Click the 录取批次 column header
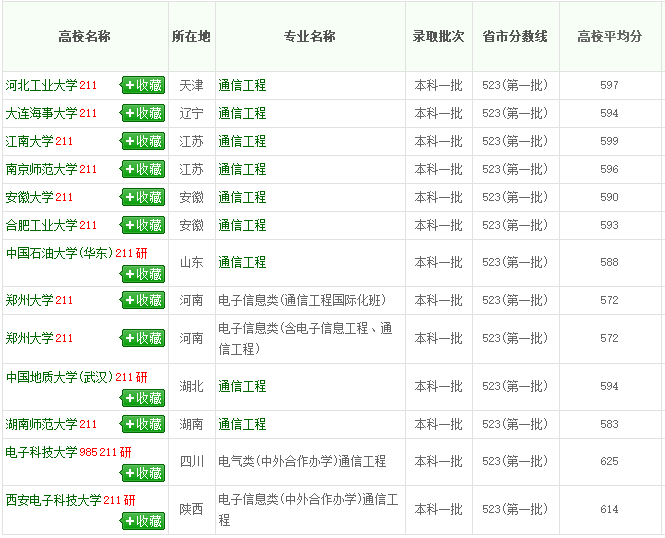This screenshot has height=538, width=665. [439, 36]
